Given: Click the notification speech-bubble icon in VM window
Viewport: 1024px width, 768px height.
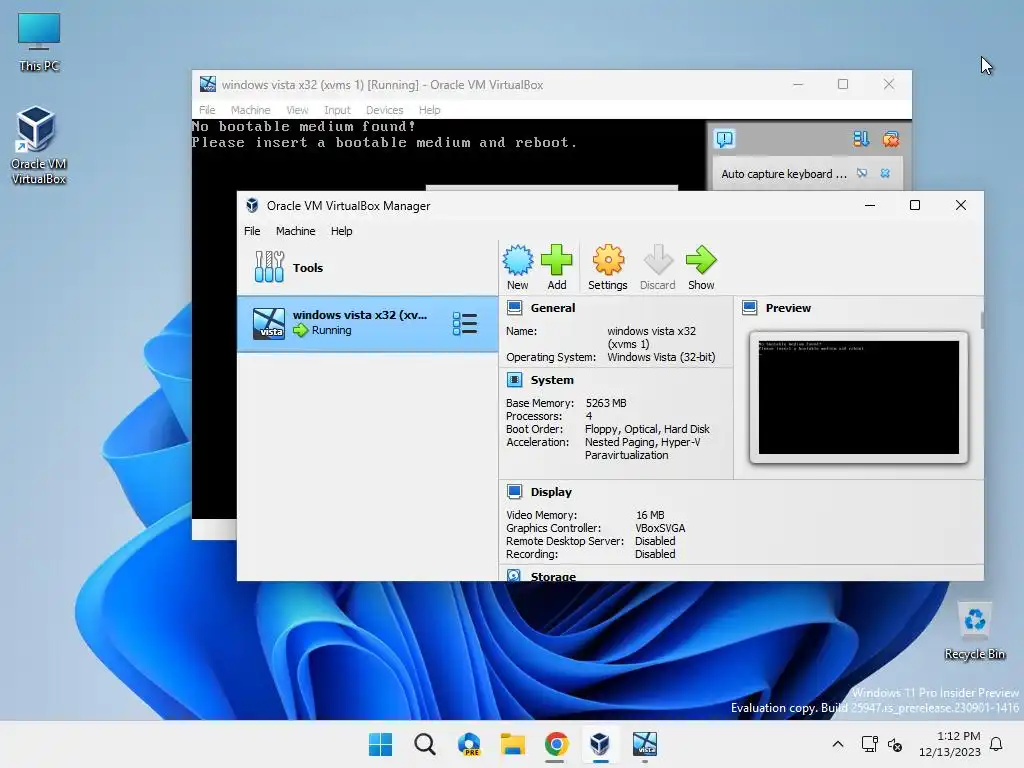Looking at the screenshot, I should (x=725, y=138).
